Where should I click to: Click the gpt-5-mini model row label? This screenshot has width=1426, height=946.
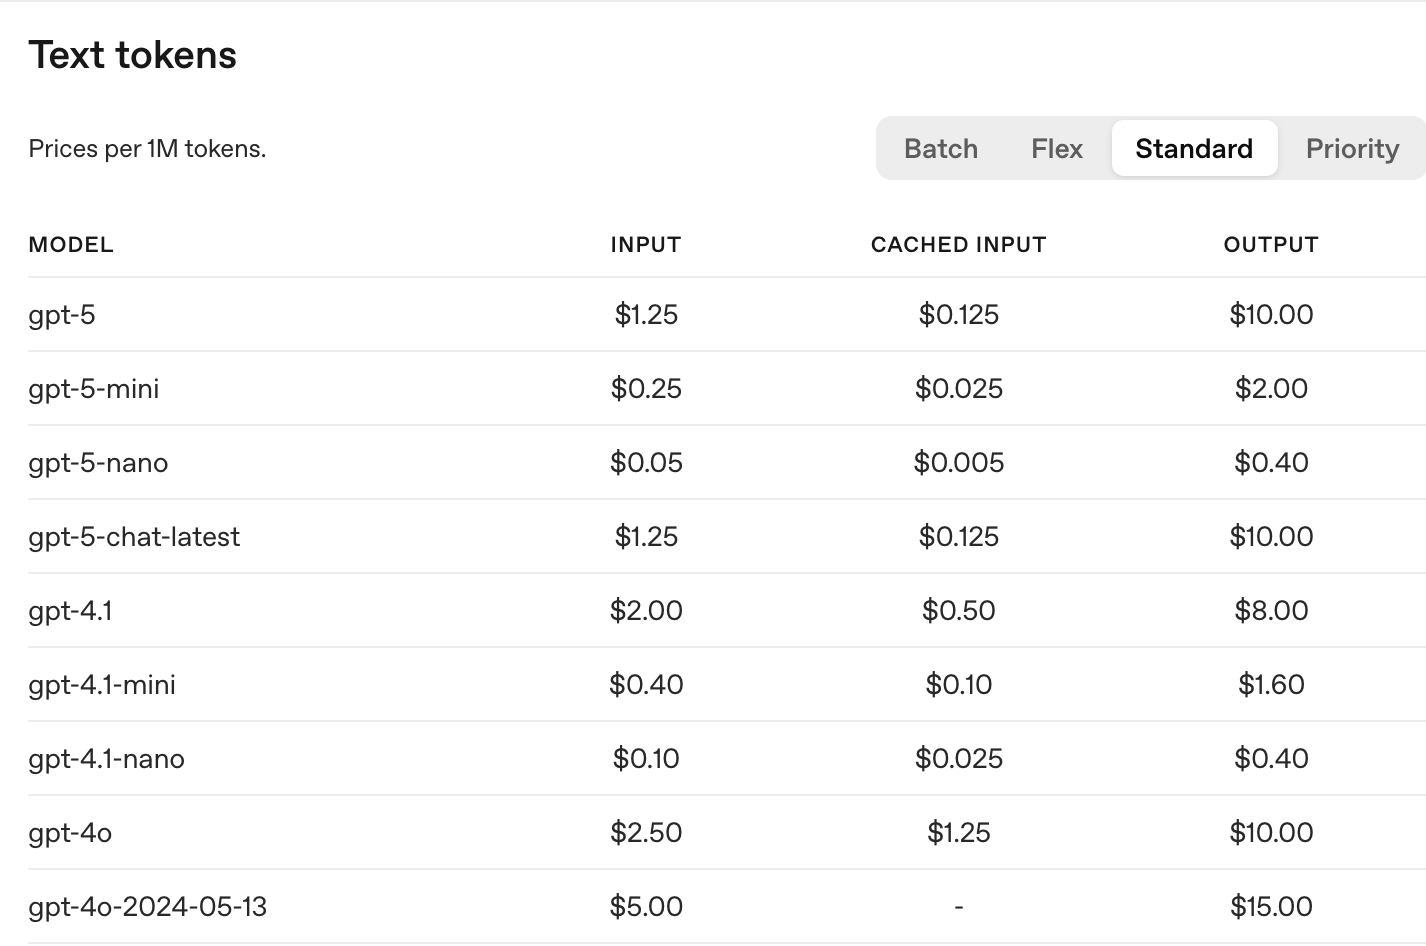pos(94,389)
